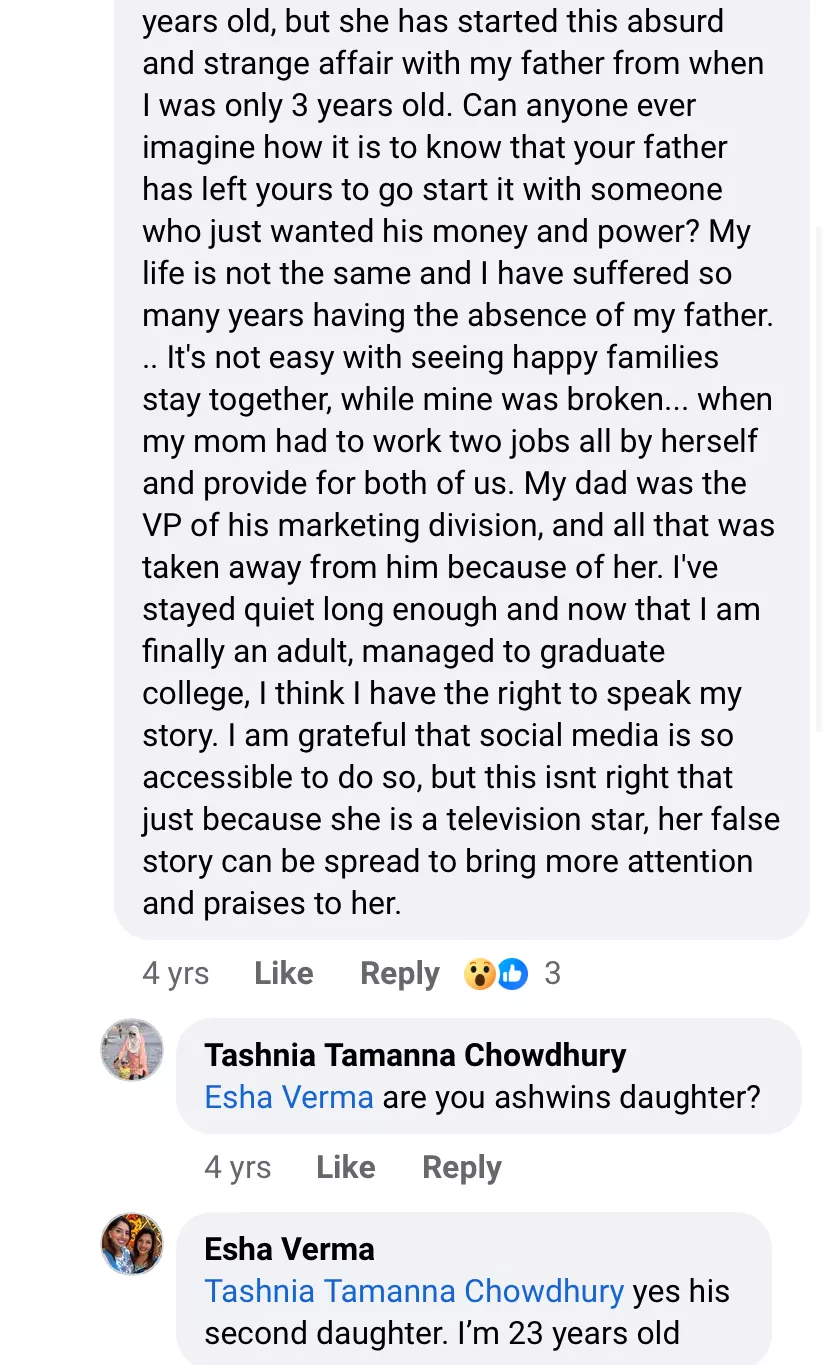Click the wow reaction emoji icon

tap(480, 973)
